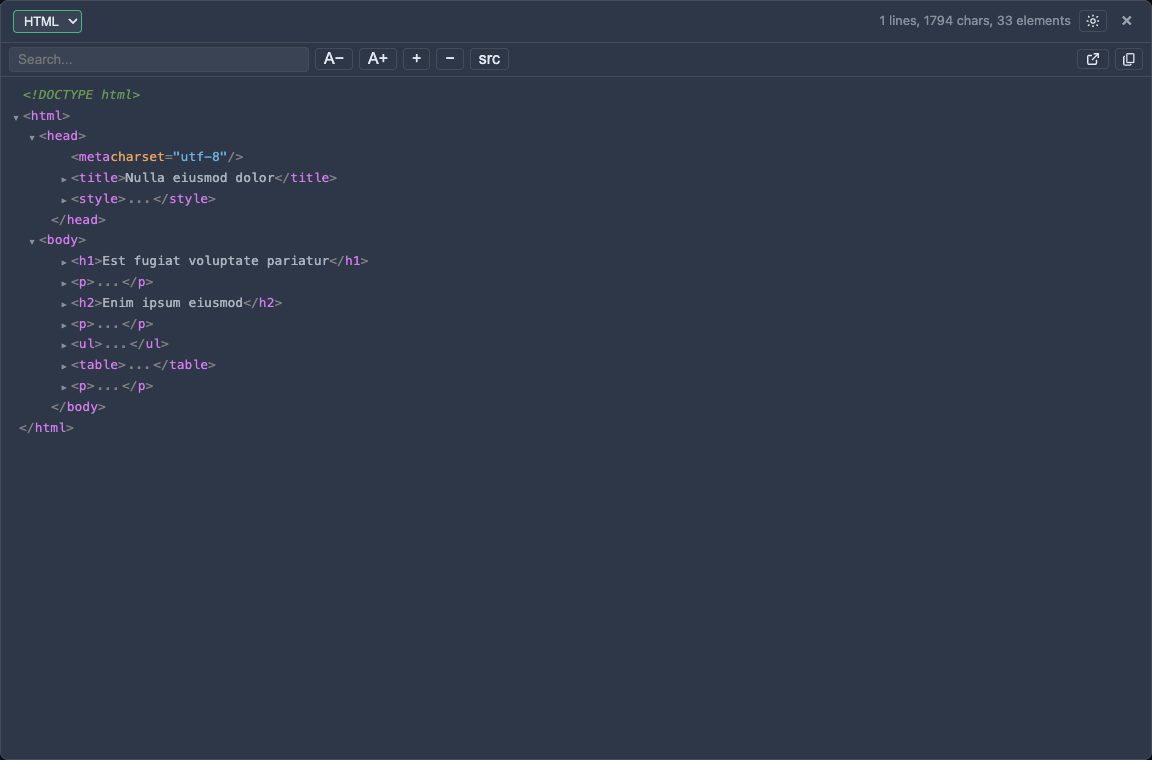This screenshot has width=1152, height=760.
Task: Expand the style node arrow
Action: (x=64, y=200)
